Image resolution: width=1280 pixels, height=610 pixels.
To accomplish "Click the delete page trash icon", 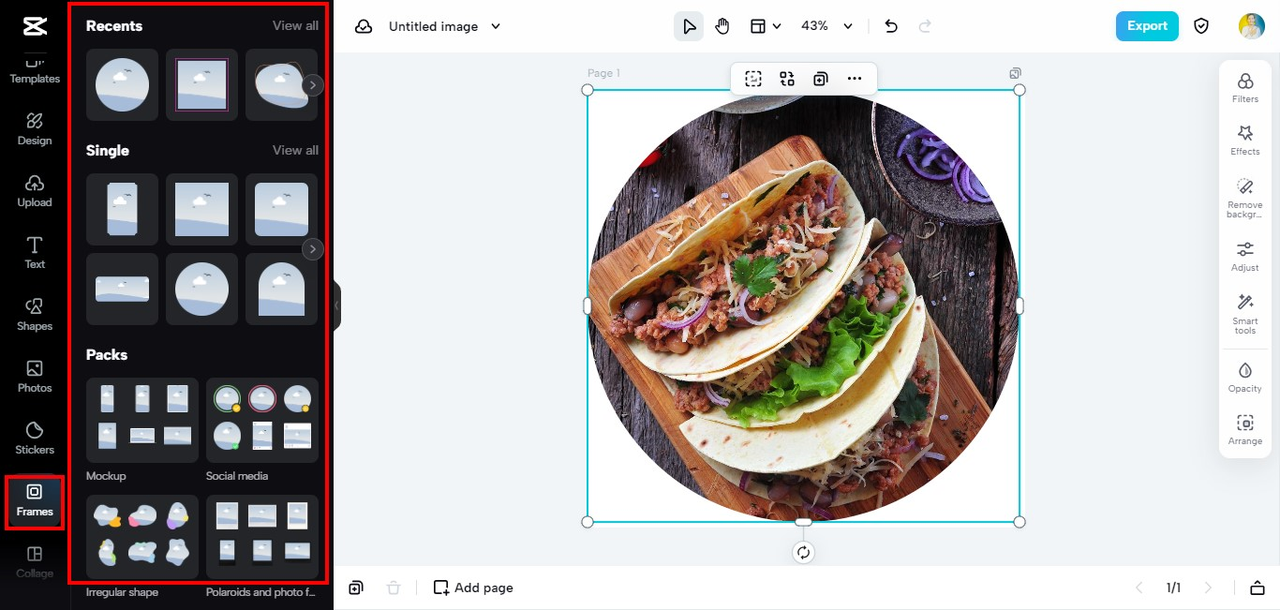I will coord(394,588).
